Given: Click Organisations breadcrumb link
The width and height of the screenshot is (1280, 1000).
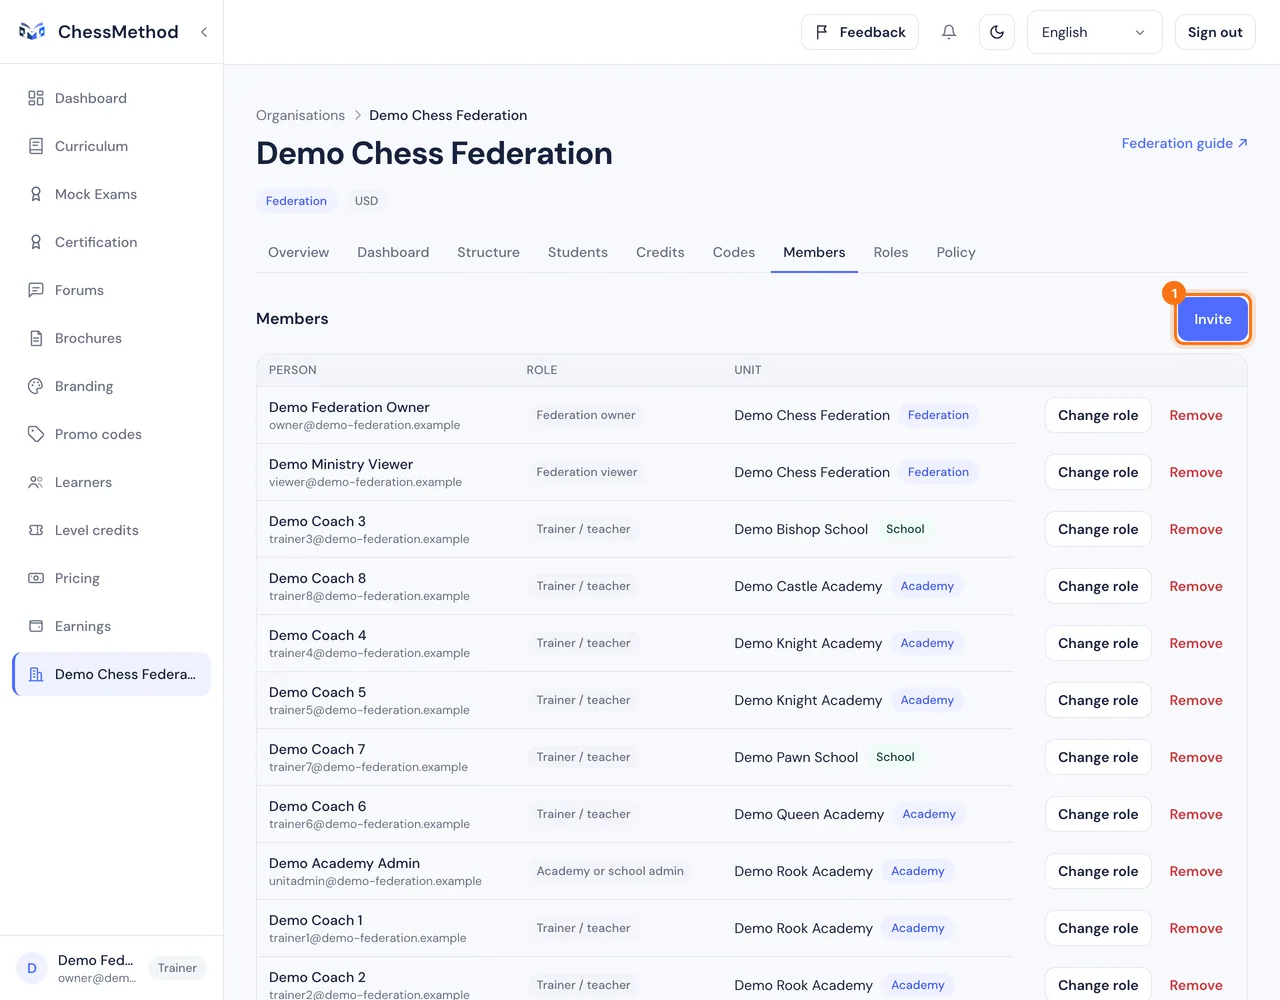Looking at the screenshot, I should [300, 115].
